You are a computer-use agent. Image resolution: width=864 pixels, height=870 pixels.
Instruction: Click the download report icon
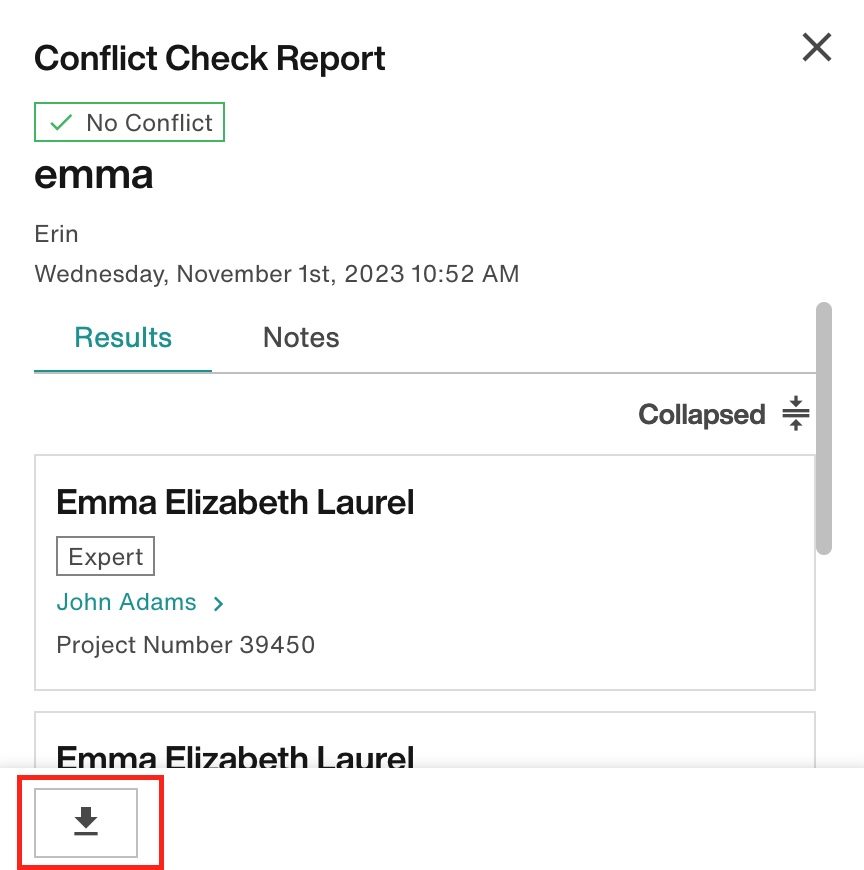coord(86,822)
